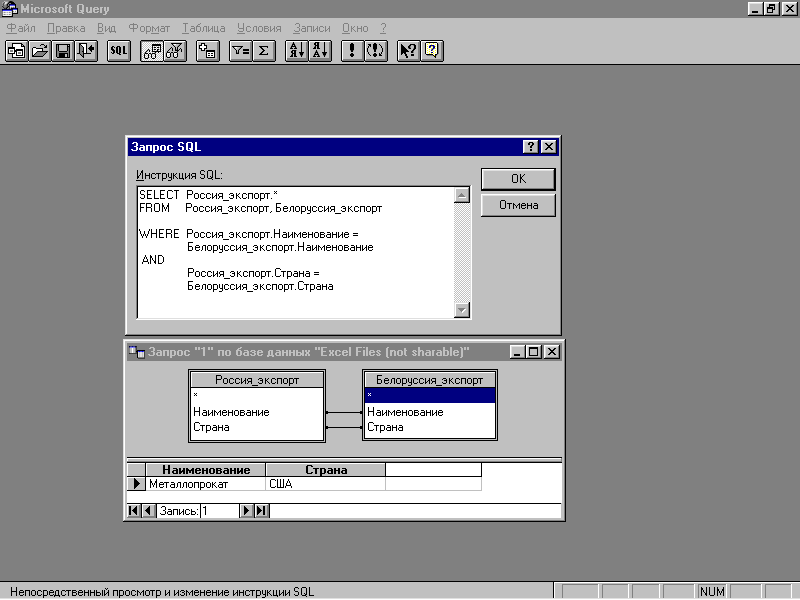Maximize the Запрос "1" query window

point(534,352)
